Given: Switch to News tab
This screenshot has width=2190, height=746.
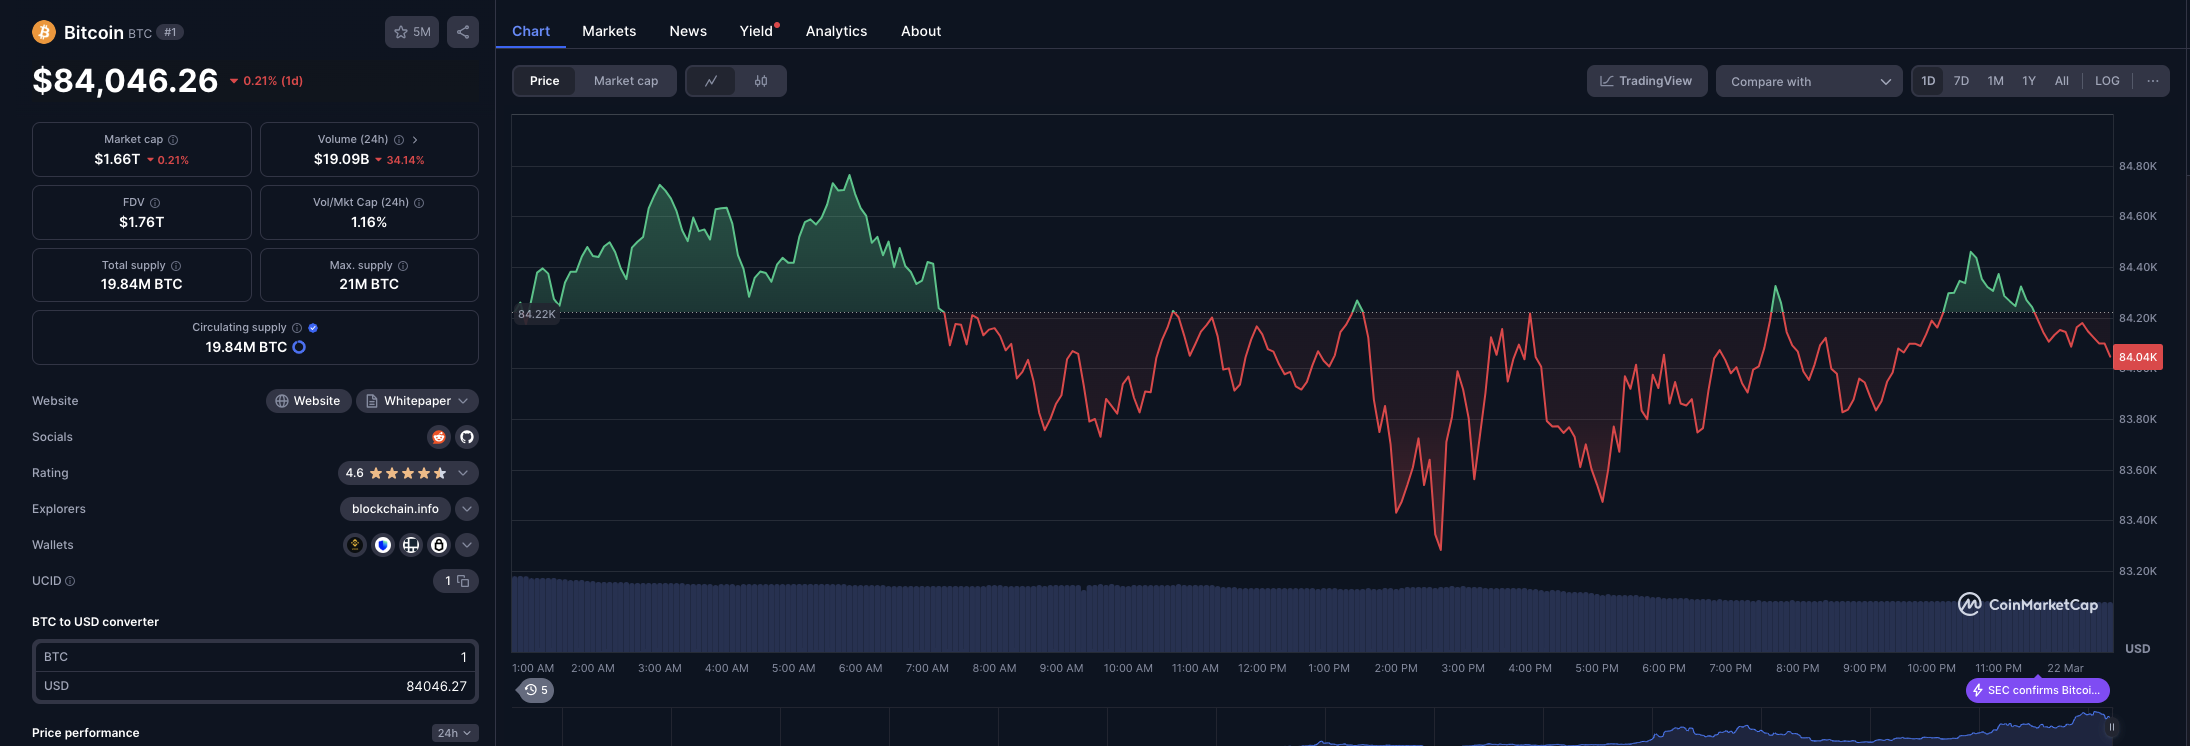Looking at the screenshot, I should [688, 31].
